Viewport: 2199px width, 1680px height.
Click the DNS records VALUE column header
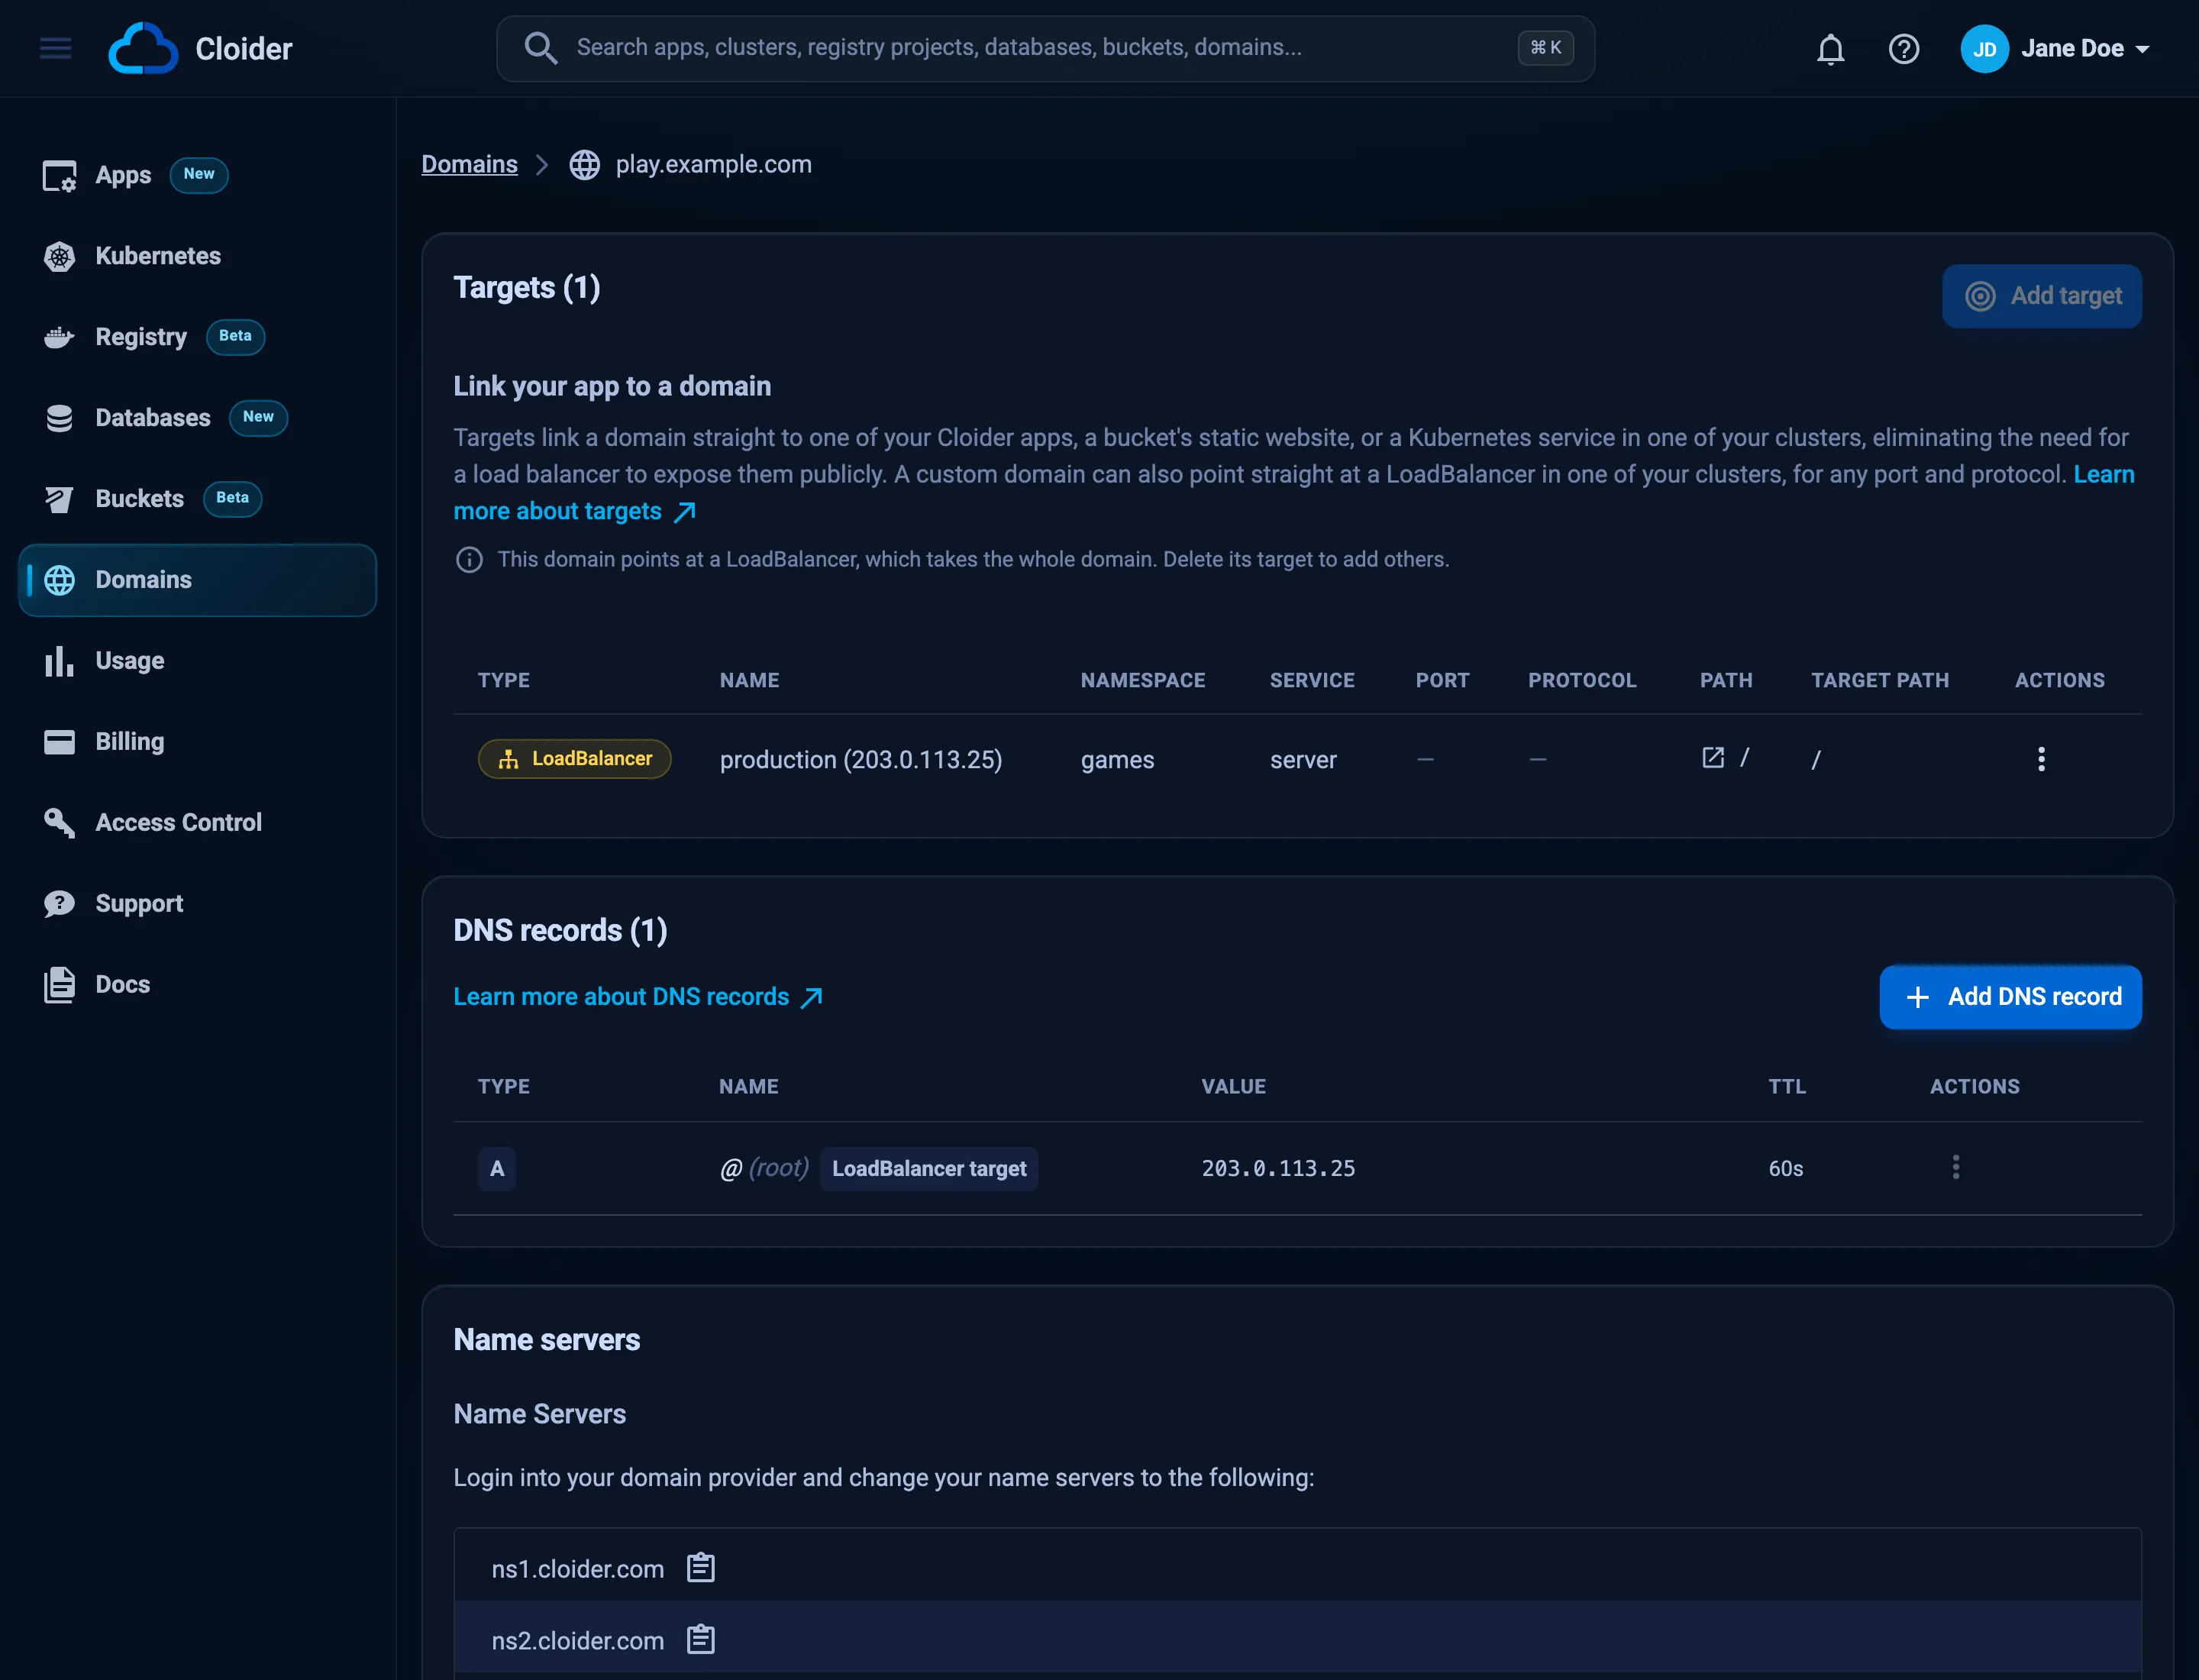1233,1087
